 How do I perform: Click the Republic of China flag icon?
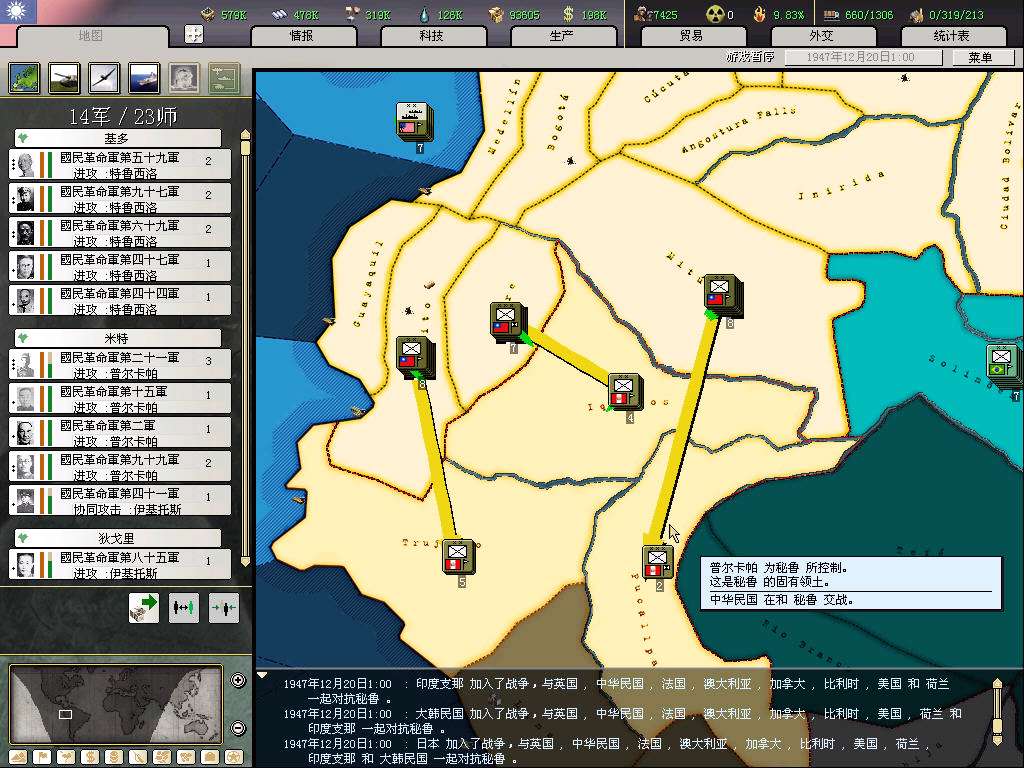(18, 12)
